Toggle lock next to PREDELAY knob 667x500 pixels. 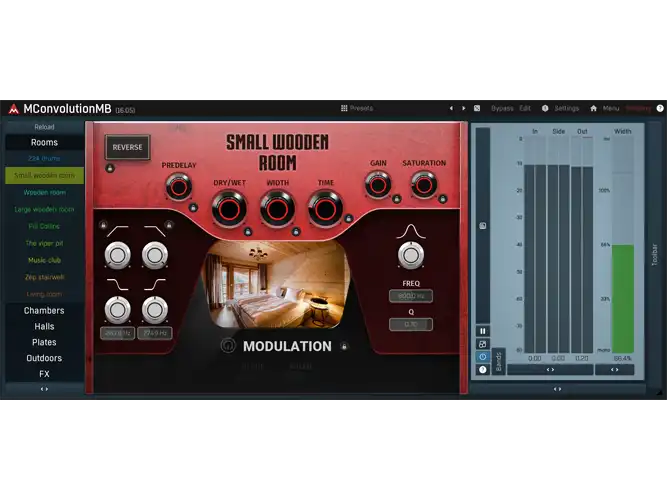click(193, 208)
